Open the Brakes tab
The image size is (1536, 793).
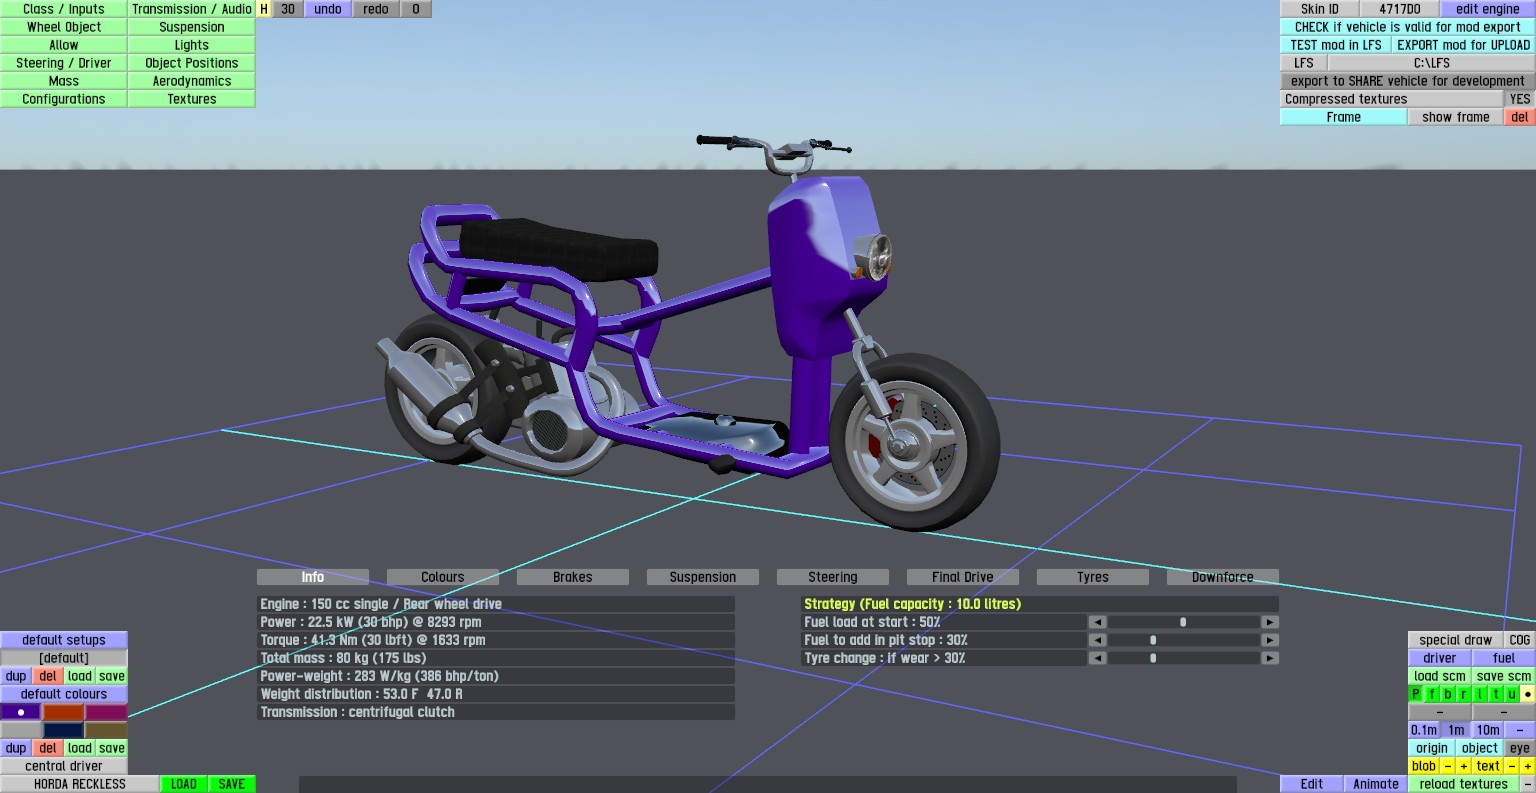click(573, 577)
